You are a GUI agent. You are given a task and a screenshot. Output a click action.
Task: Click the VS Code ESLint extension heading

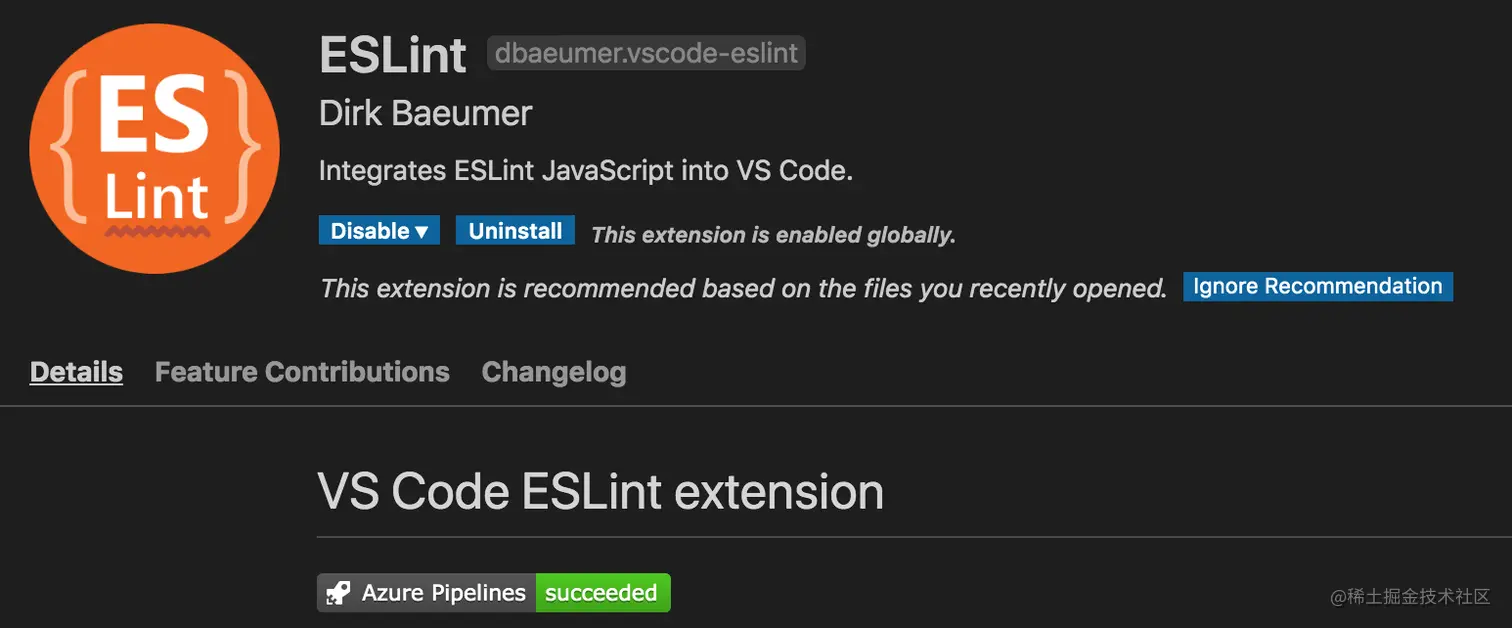click(600, 492)
